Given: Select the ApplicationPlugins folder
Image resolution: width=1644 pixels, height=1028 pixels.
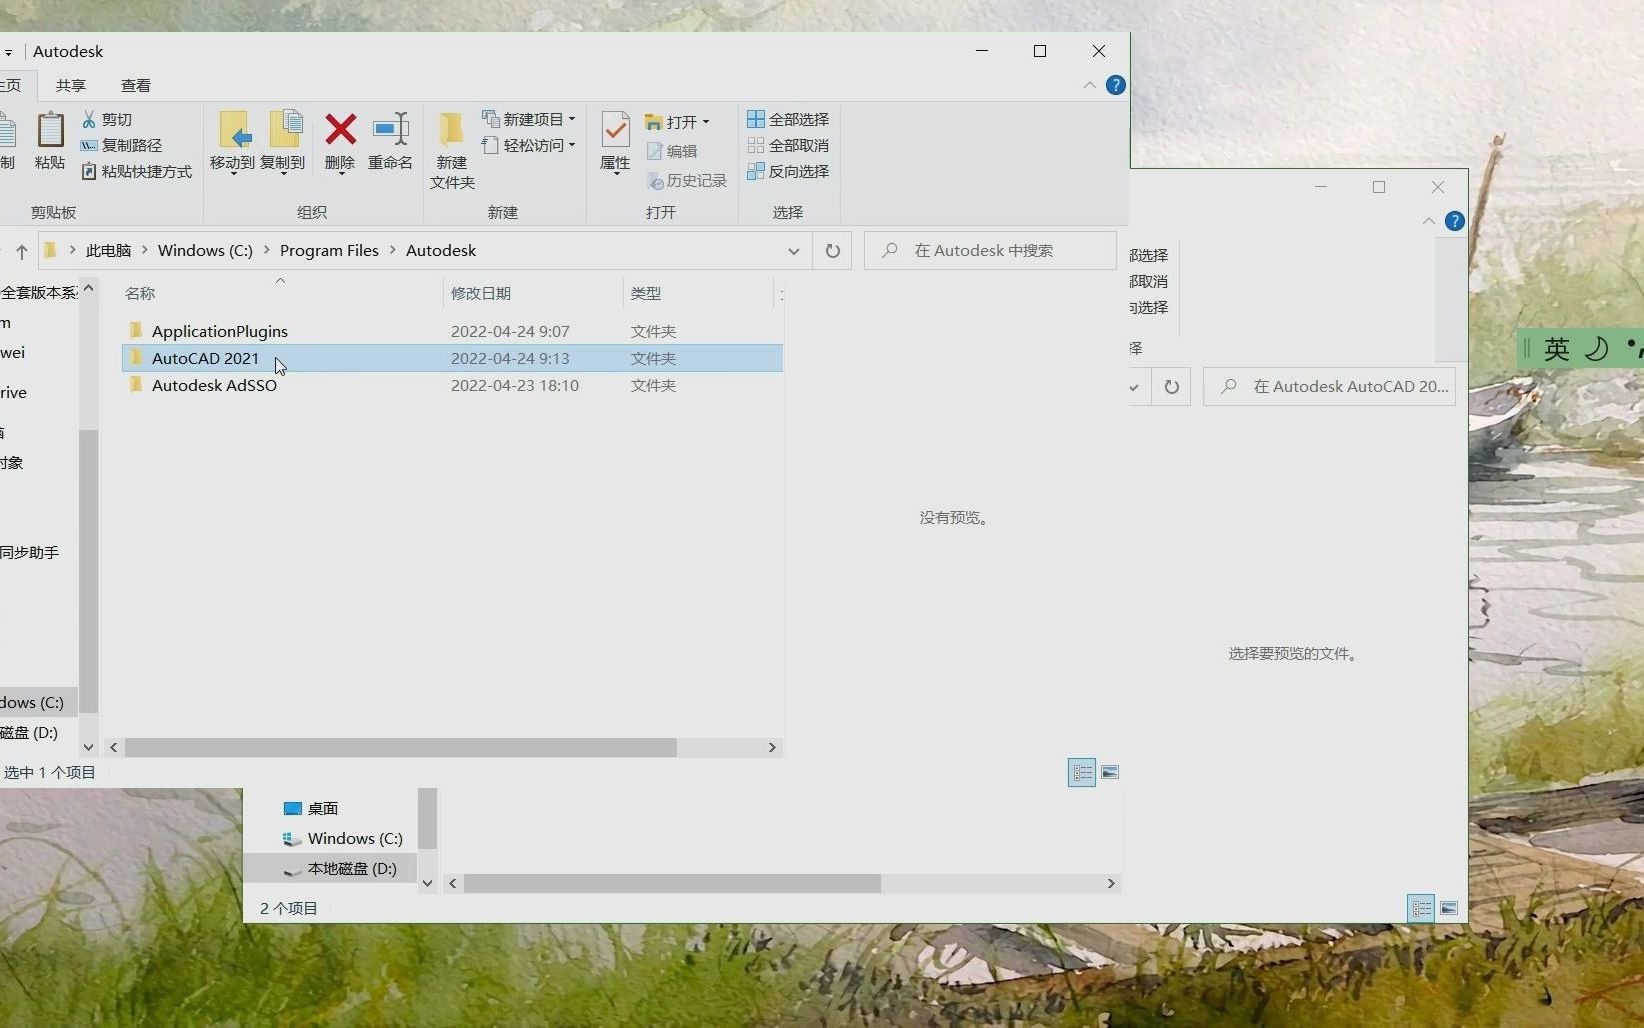Looking at the screenshot, I should (452, 331).
